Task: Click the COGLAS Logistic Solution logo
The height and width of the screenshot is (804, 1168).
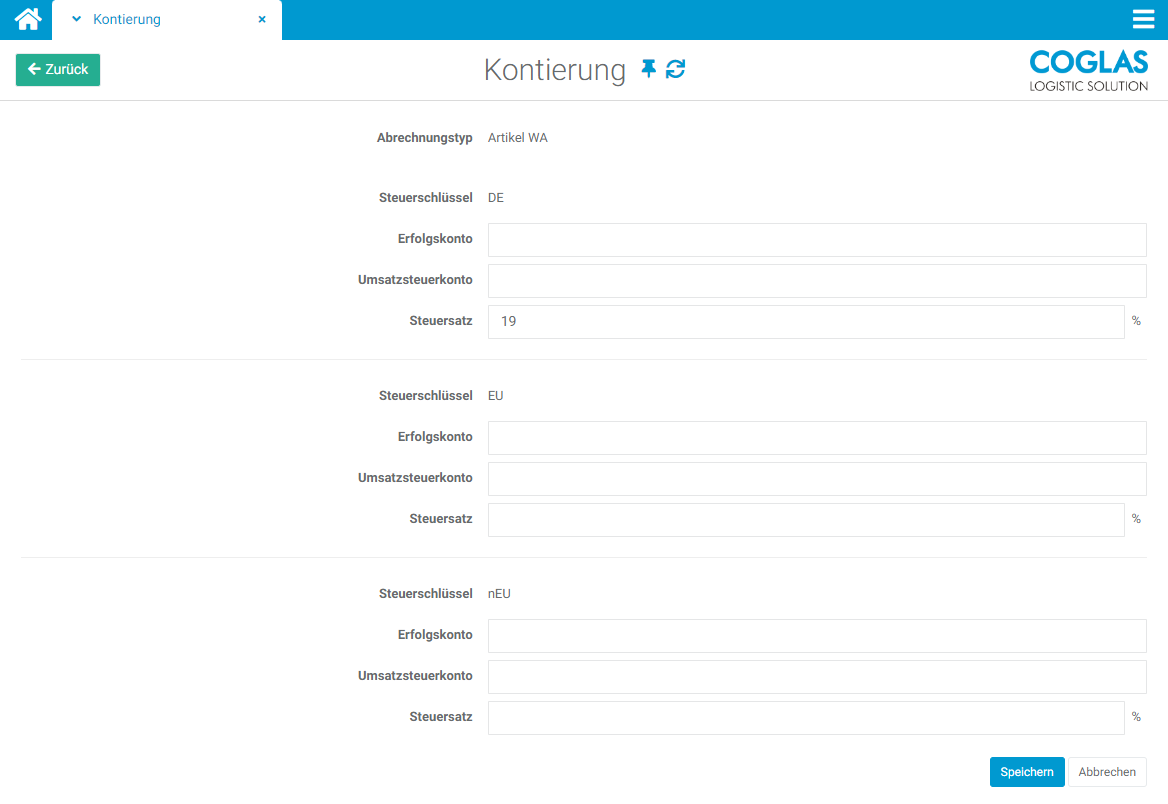Action: click(1088, 70)
